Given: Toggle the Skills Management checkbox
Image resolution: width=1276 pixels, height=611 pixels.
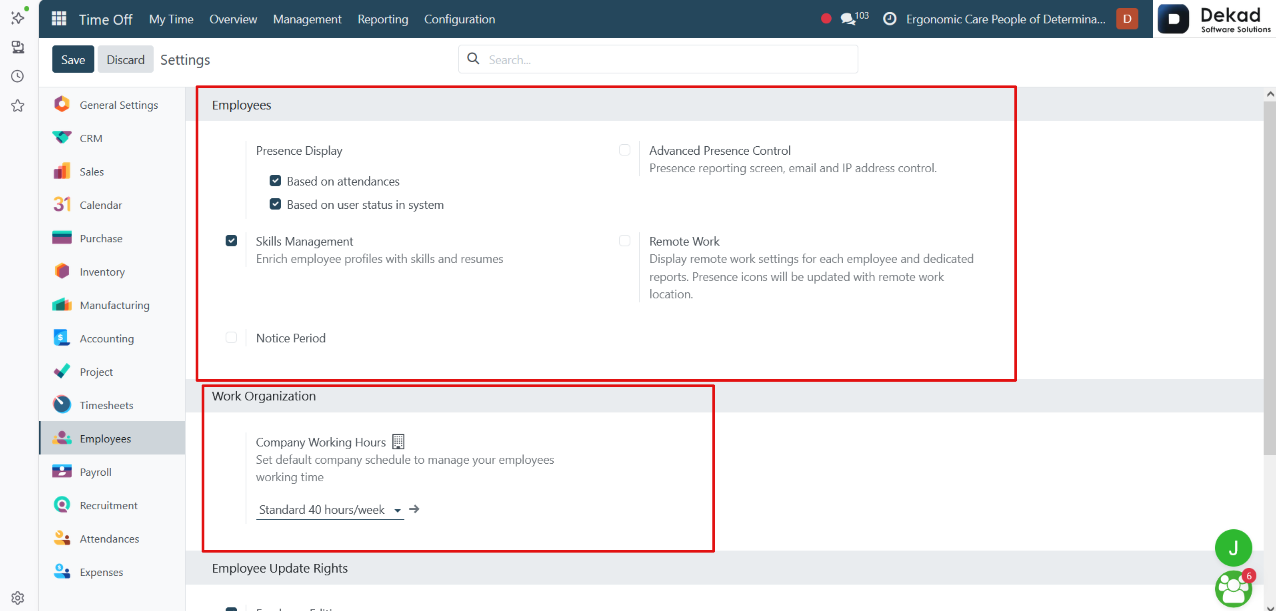Looking at the screenshot, I should 231,241.
